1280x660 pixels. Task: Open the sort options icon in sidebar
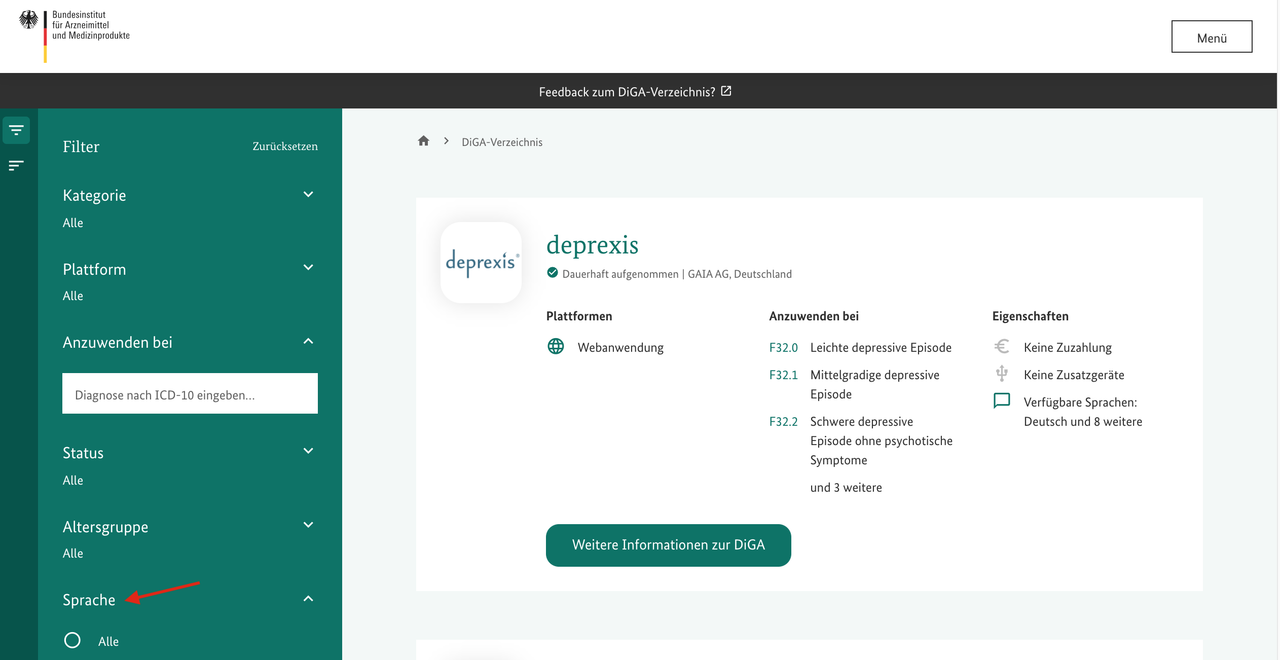pyautogui.click(x=16, y=165)
